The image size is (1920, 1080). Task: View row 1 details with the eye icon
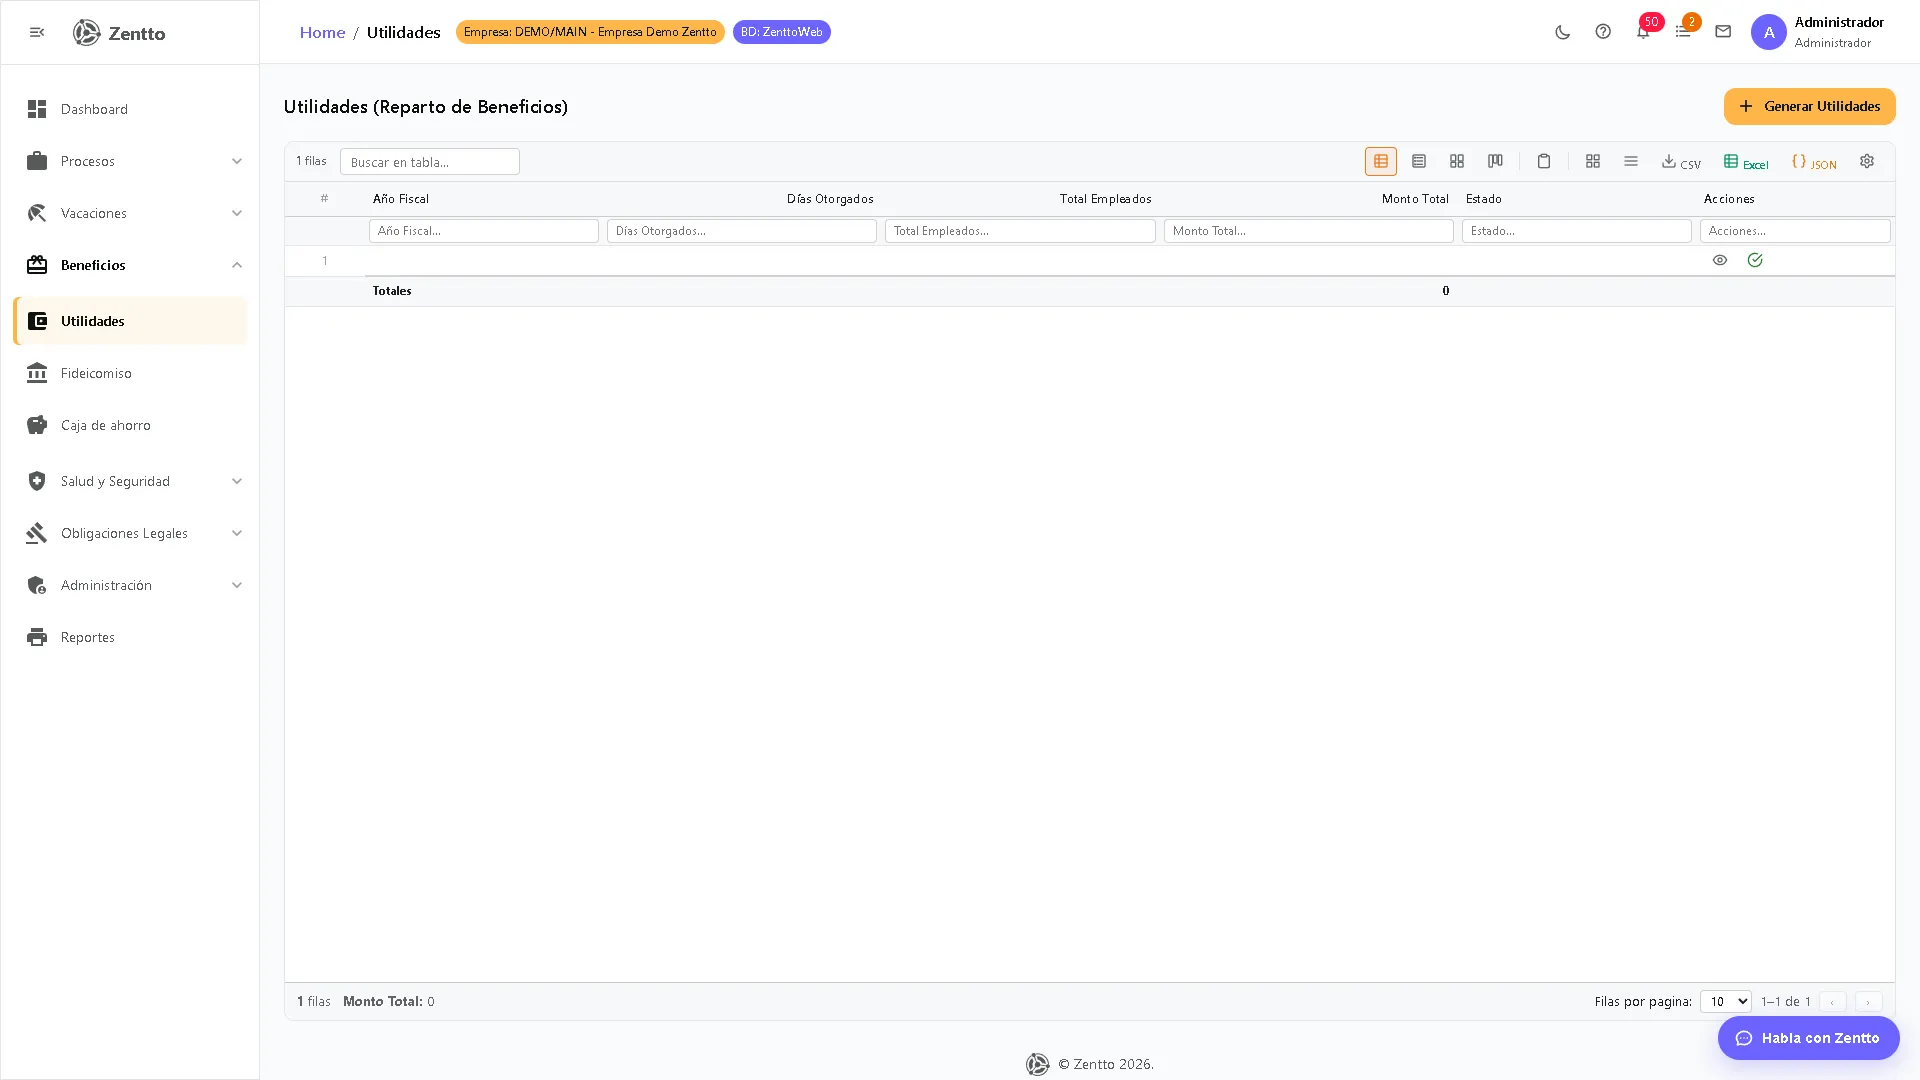point(1720,260)
